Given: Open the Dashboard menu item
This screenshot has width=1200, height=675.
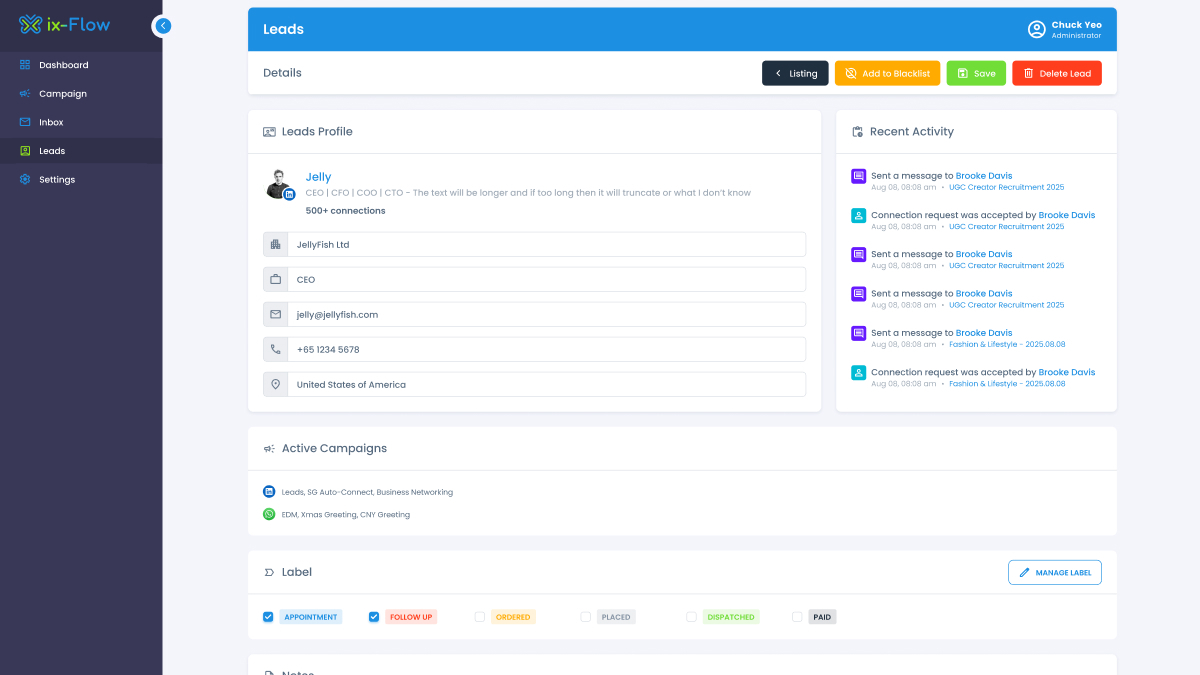Looking at the screenshot, I should pyautogui.click(x=63, y=65).
